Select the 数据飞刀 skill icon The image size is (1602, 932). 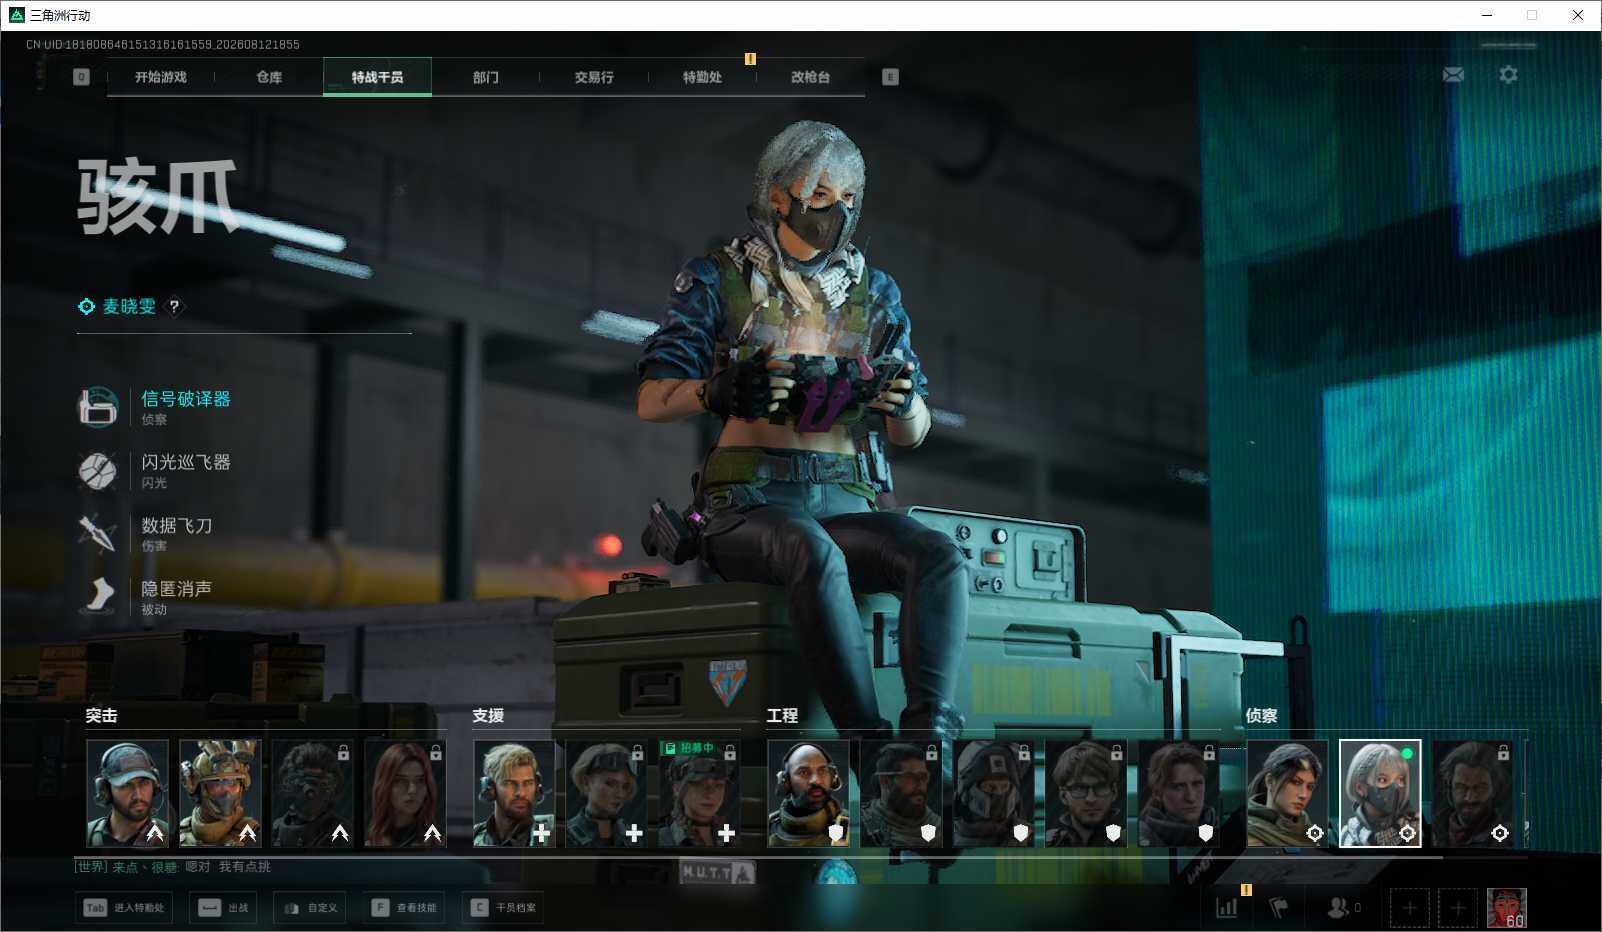[98, 533]
